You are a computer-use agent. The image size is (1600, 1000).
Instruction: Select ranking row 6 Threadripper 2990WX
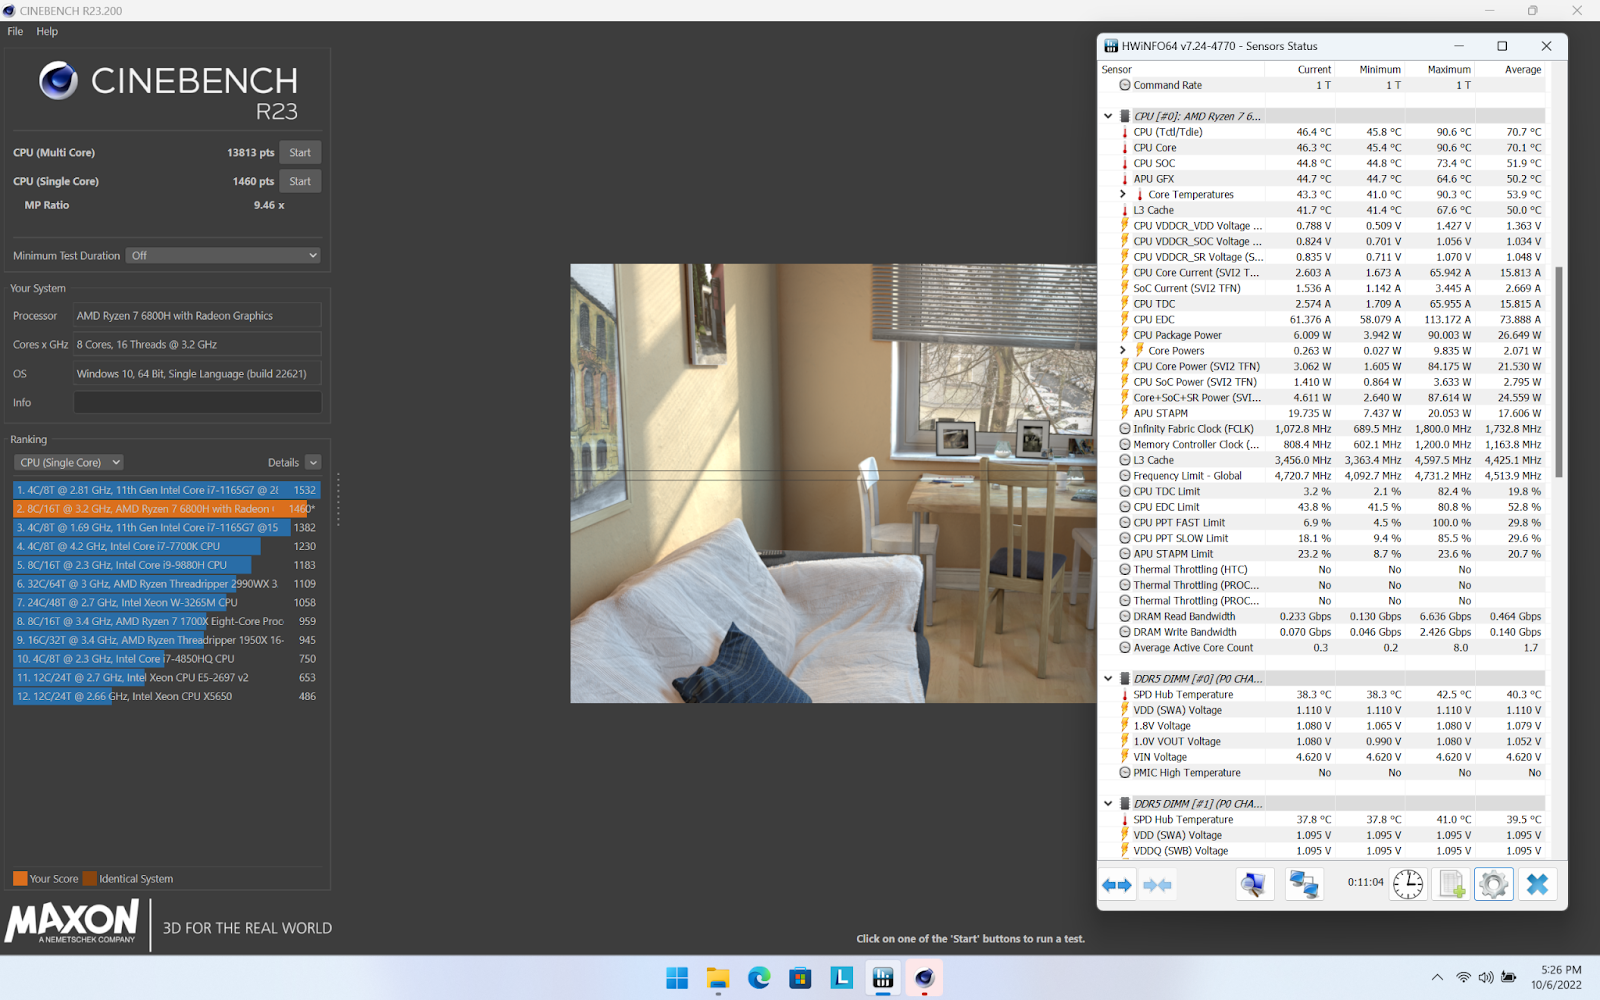(x=166, y=584)
